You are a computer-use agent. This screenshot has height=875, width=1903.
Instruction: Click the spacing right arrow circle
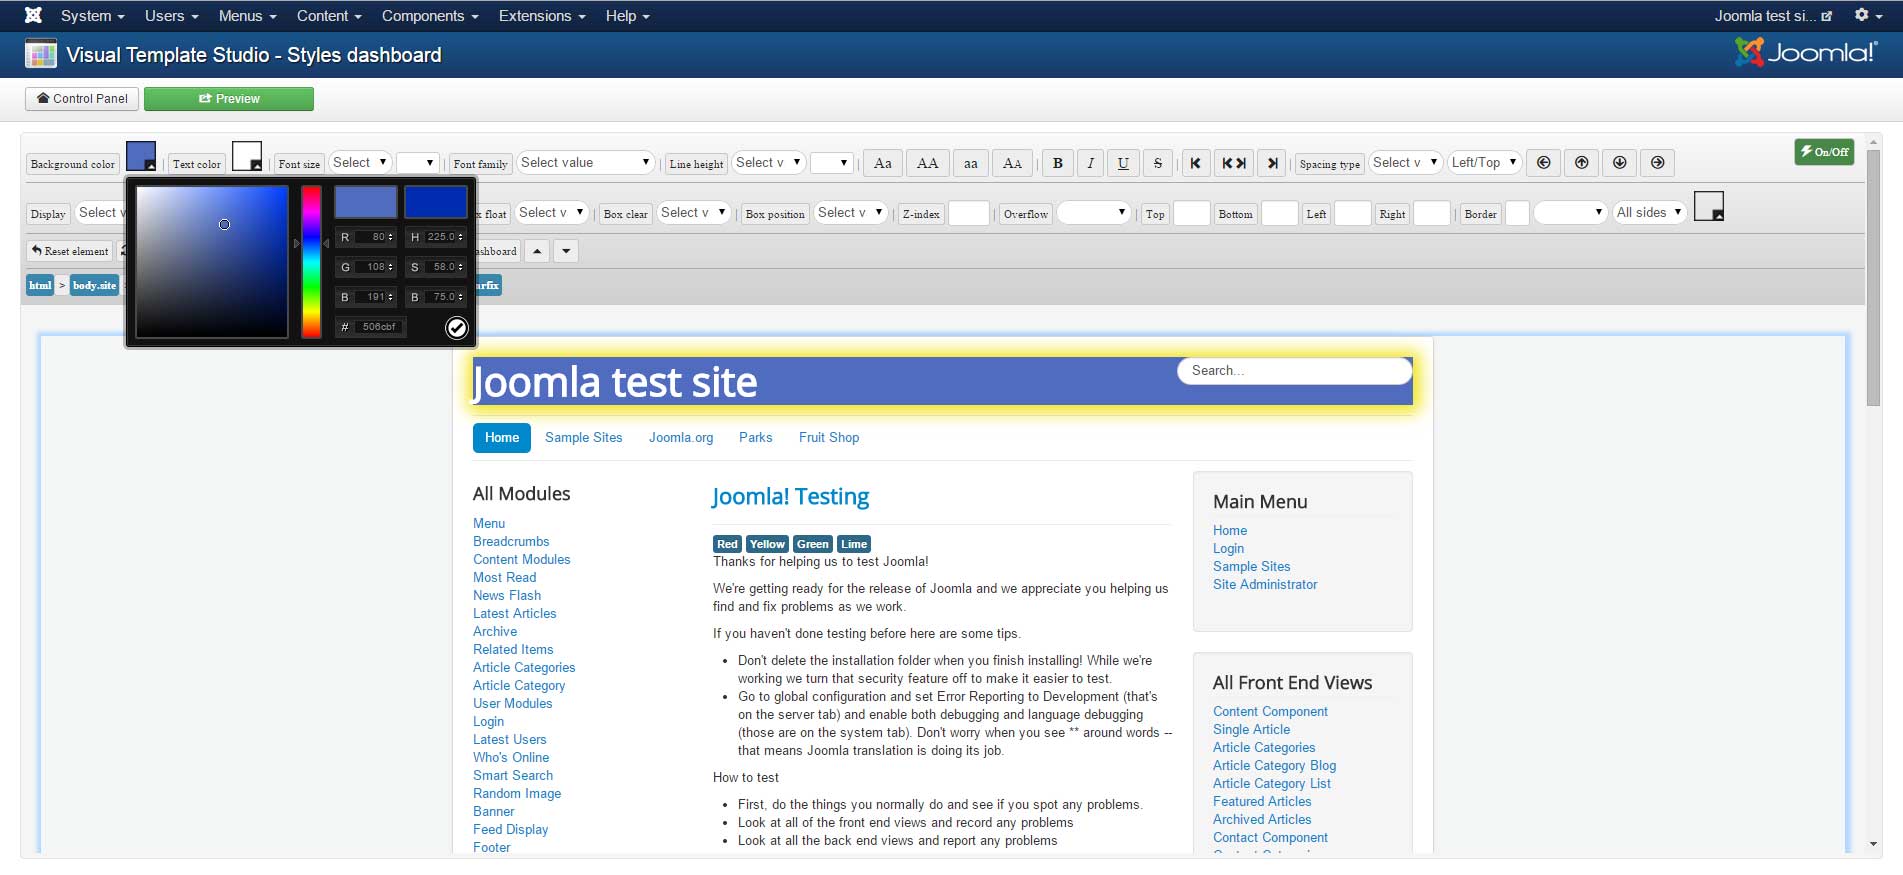(1658, 163)
